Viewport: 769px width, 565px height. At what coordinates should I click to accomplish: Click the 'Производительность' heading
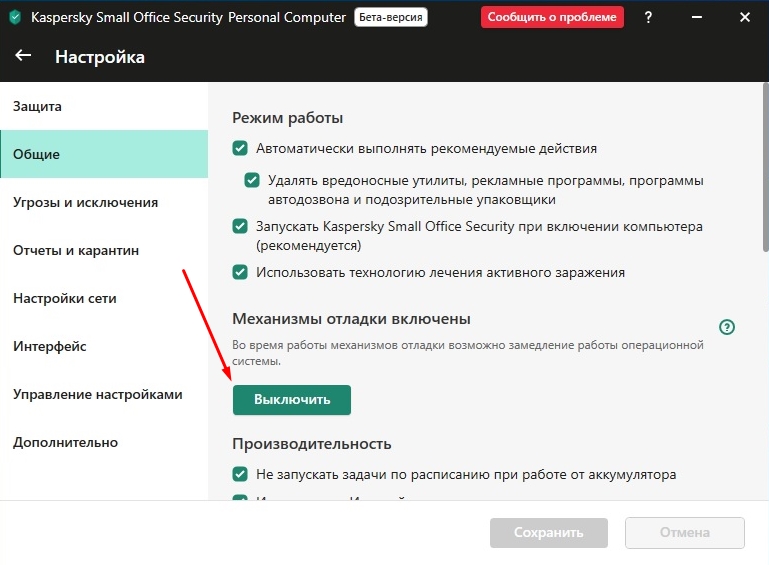point(311,444)
